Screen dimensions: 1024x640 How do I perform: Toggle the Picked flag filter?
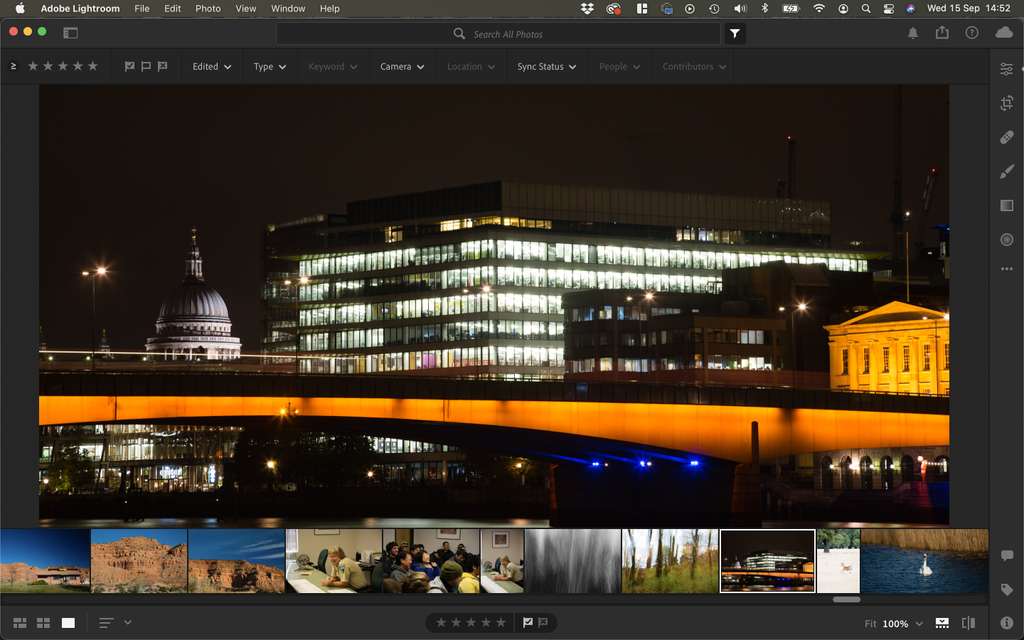(x=129, y=66)
